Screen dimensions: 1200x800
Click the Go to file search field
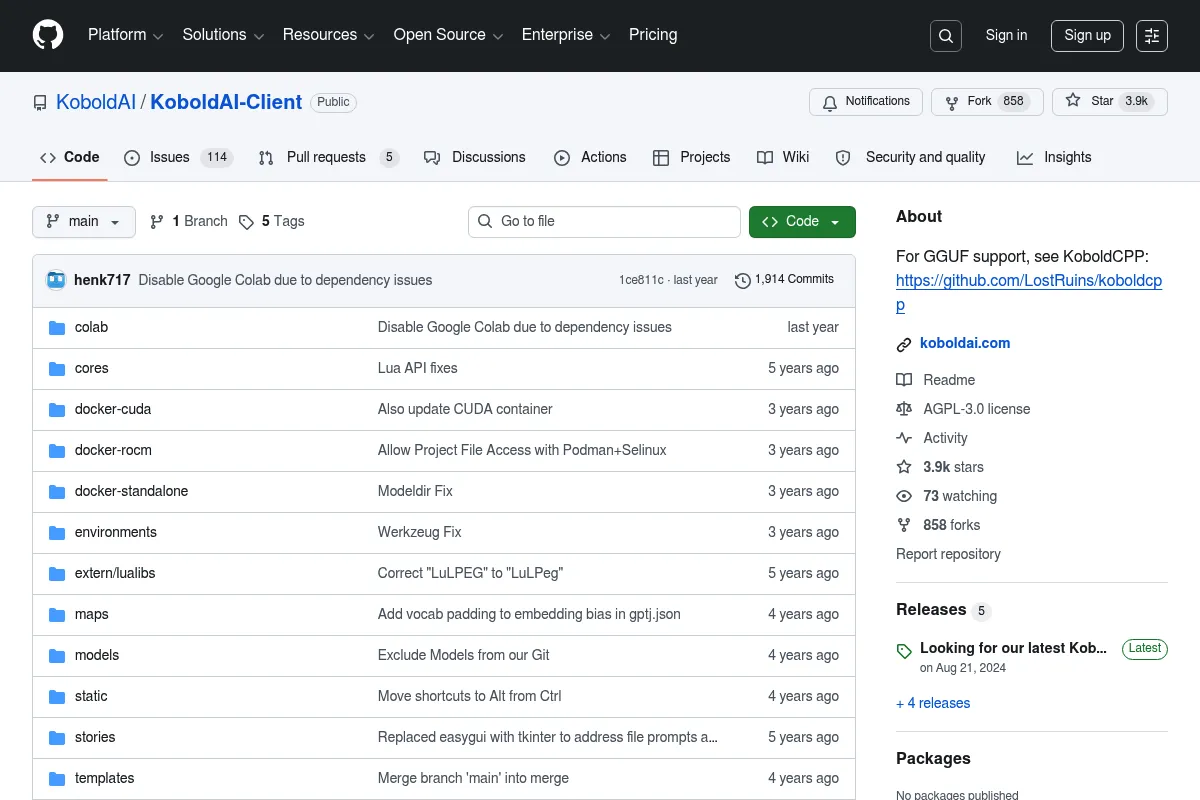[x=604, y=222]
